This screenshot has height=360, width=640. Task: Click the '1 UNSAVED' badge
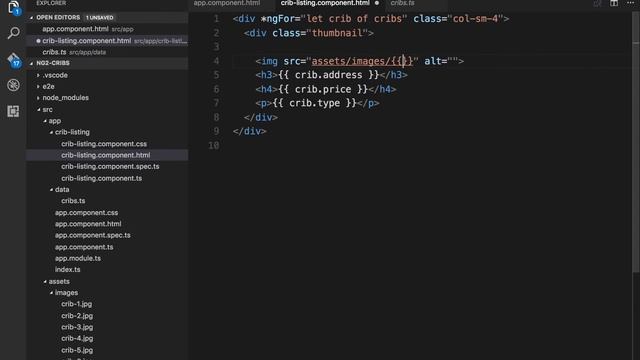coord(100,18)
